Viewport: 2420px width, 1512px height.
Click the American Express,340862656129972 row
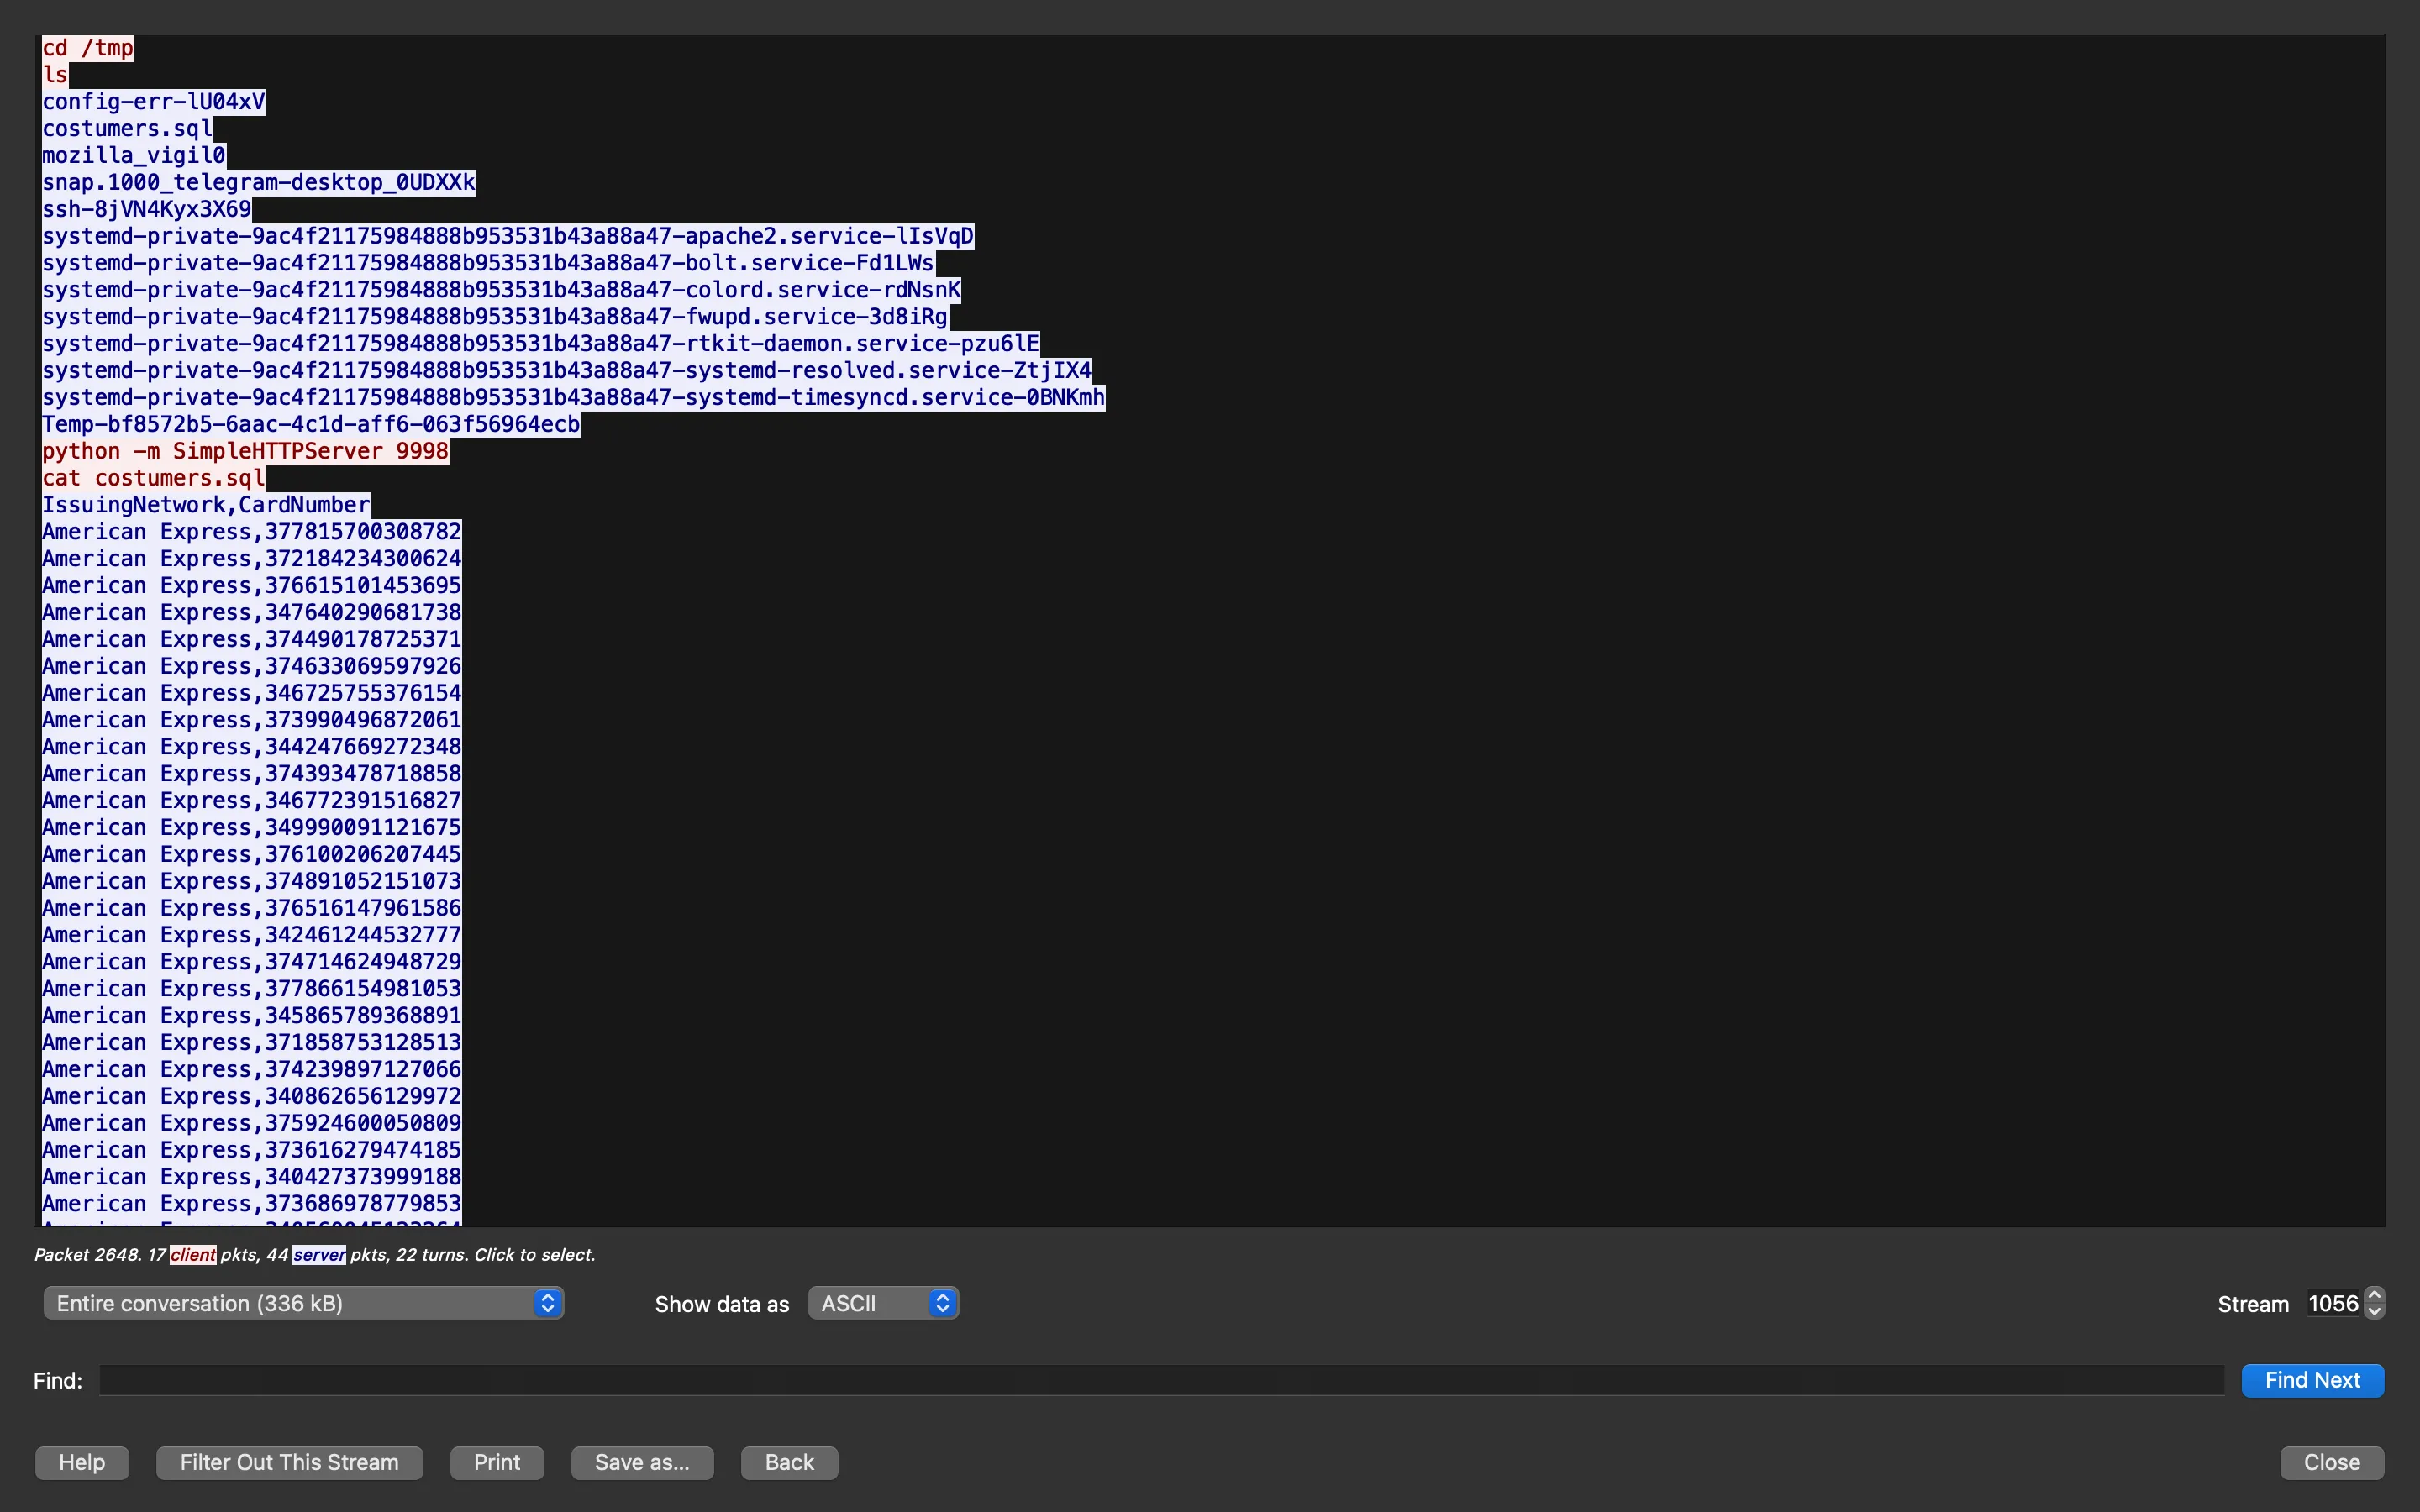click(252, 1097)
